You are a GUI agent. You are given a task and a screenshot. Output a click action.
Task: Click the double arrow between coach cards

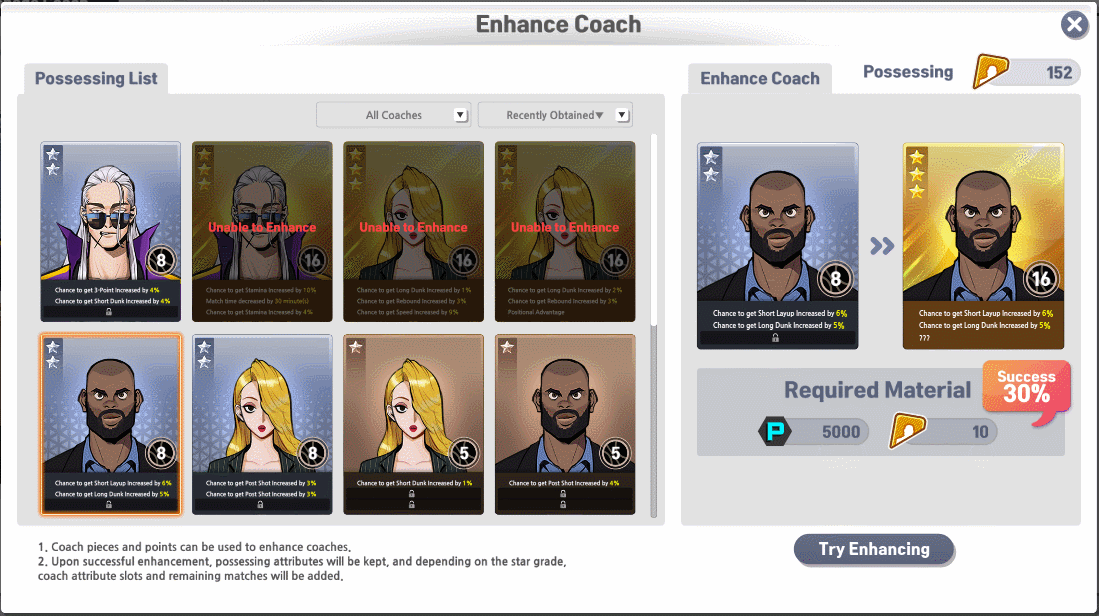[x=882, y=246]
